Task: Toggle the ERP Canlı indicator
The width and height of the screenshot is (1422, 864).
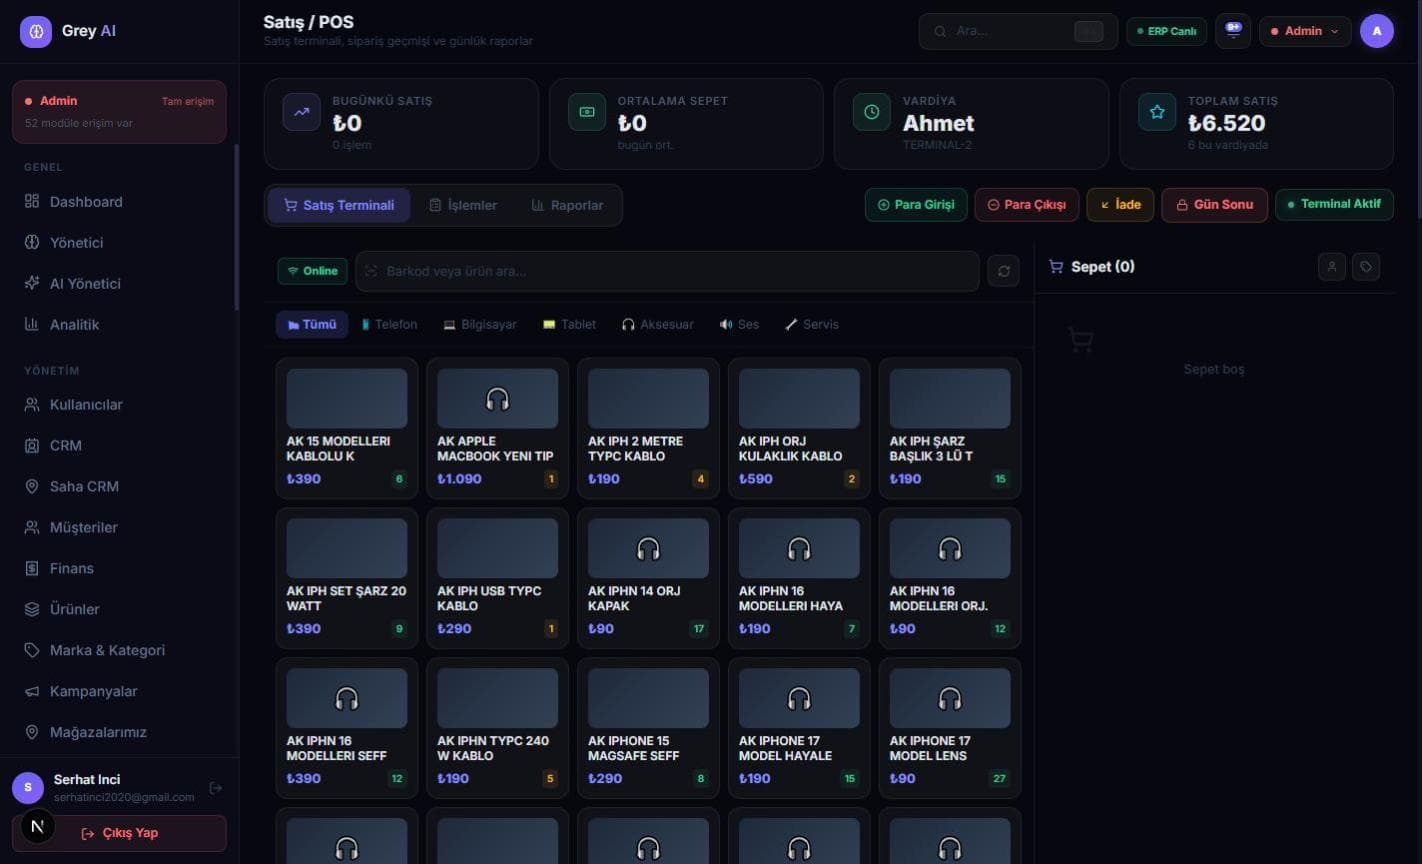Action: point(1167,31)
